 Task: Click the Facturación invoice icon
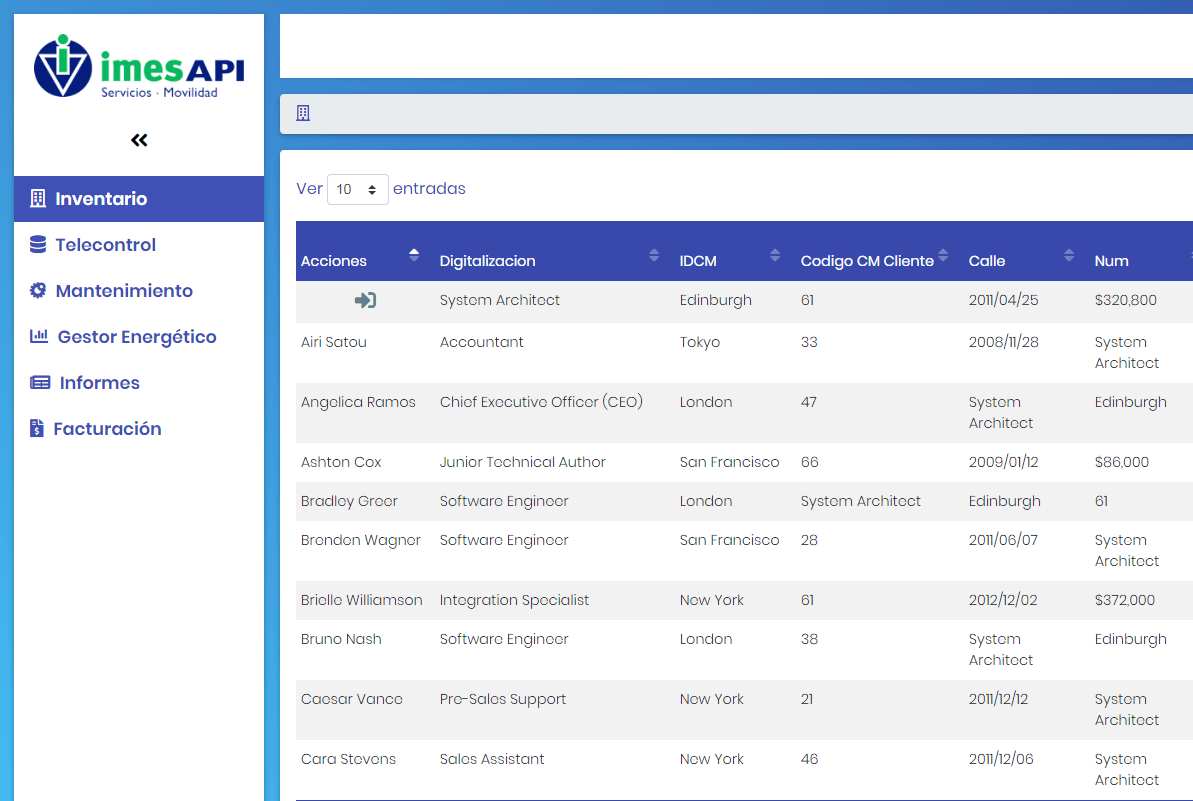pyautogui.click(x=37, y=429)
